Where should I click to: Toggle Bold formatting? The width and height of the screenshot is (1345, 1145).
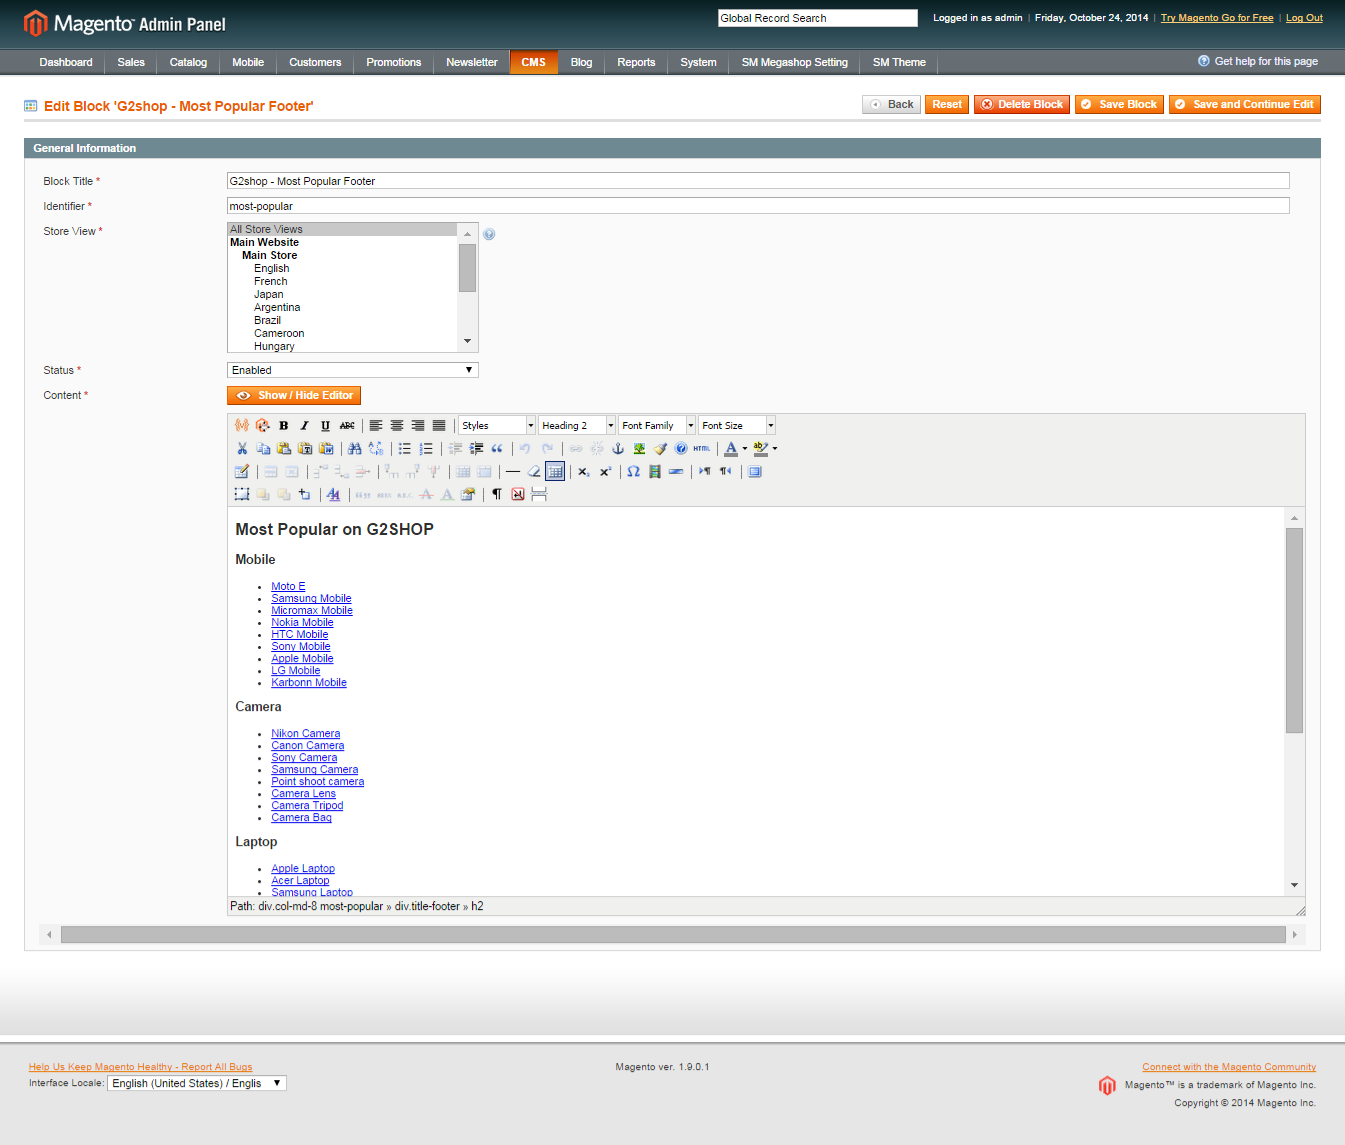click(x=284, y=425)
